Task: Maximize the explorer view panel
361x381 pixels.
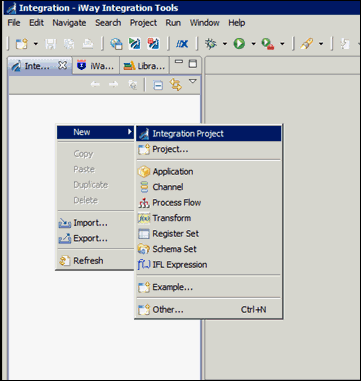Action: (x=193, y=64)
